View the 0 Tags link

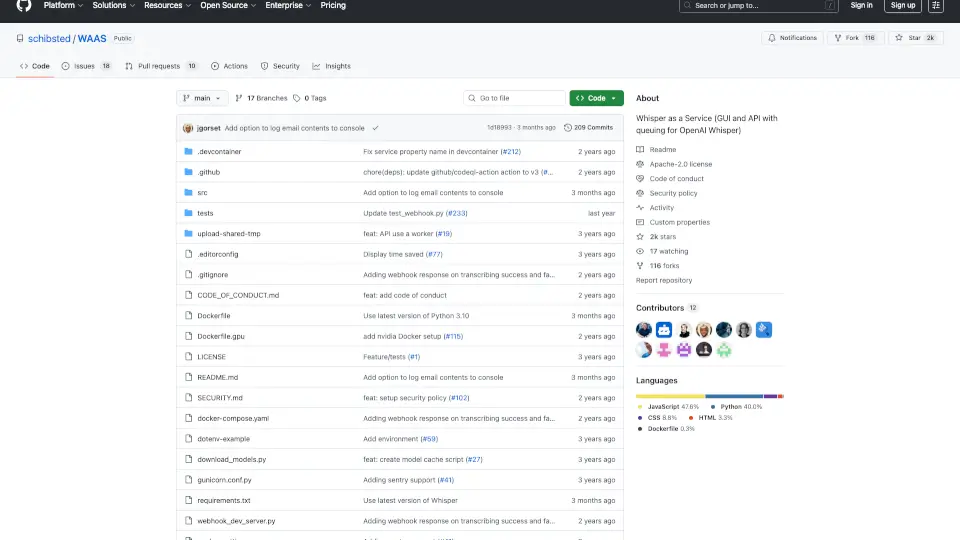pyautogui.click(x=310, y=98)
